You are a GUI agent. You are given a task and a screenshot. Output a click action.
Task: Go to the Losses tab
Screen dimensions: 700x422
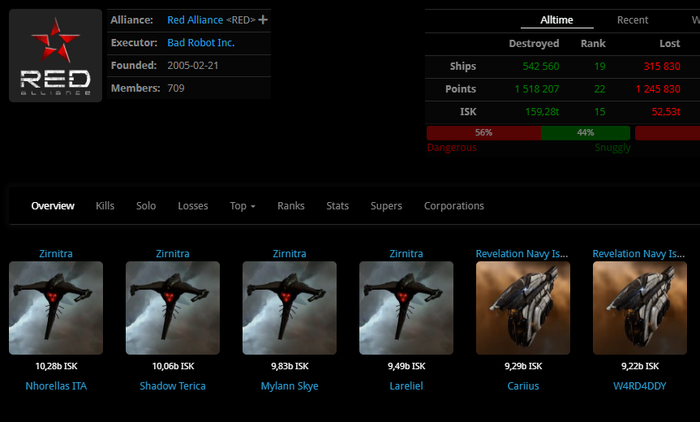(193, 206)
